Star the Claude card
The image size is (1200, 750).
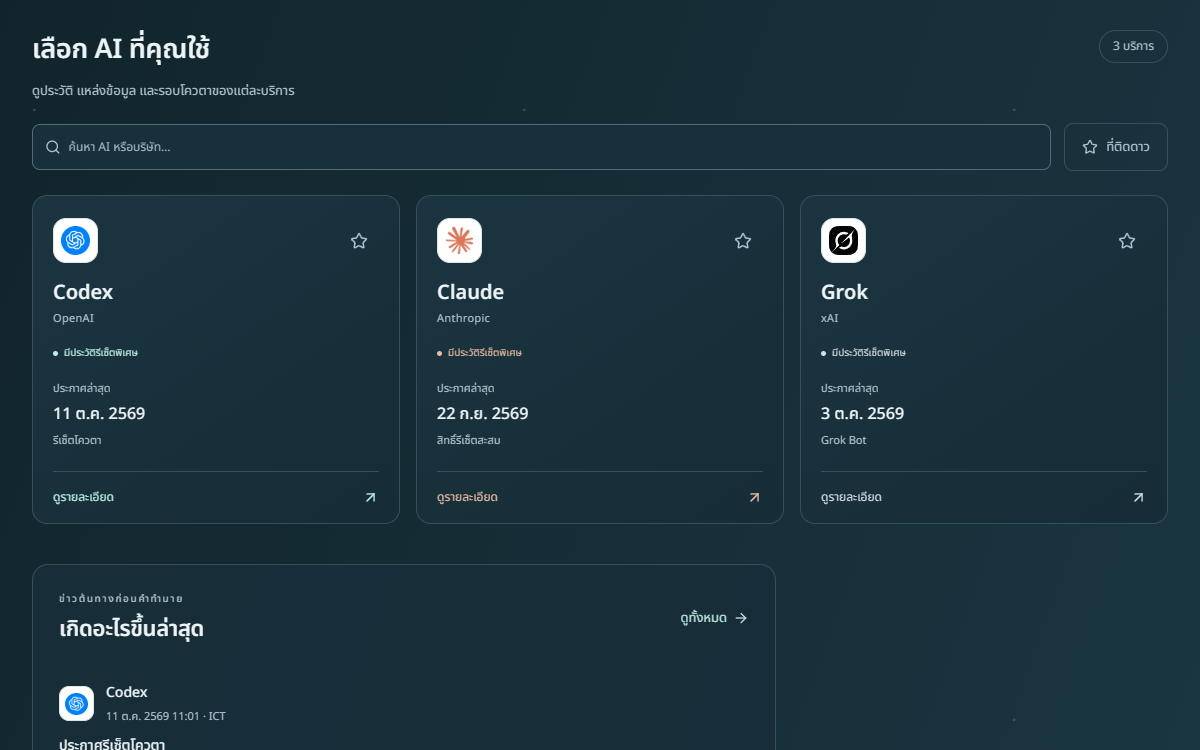click(743, 241)
